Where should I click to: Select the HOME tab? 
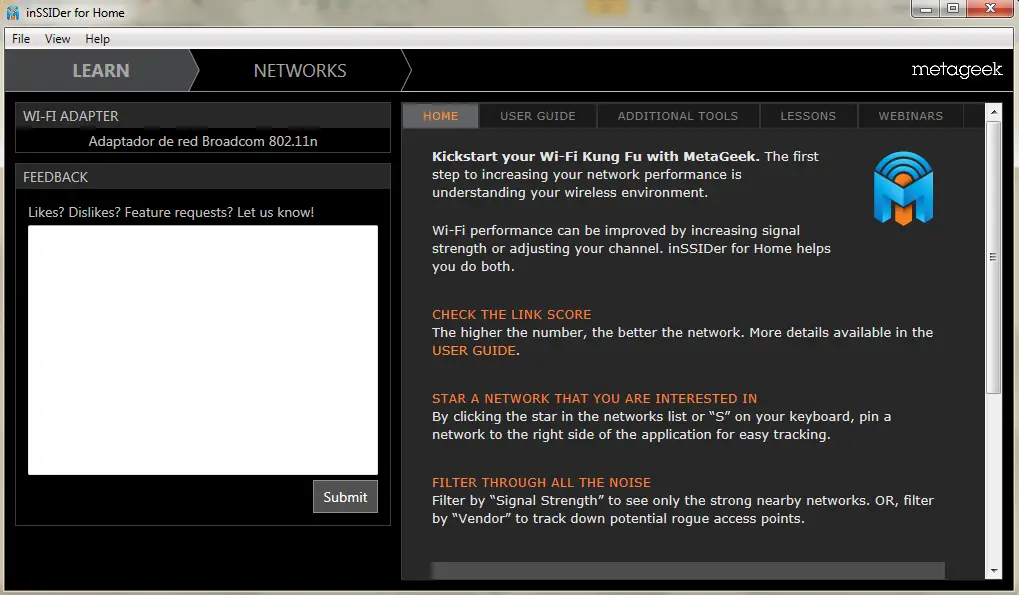tap(441, 116)
